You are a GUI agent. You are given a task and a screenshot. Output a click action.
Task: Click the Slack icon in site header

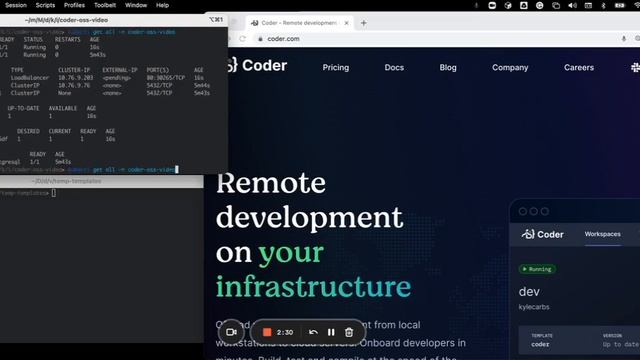point(635,68)
